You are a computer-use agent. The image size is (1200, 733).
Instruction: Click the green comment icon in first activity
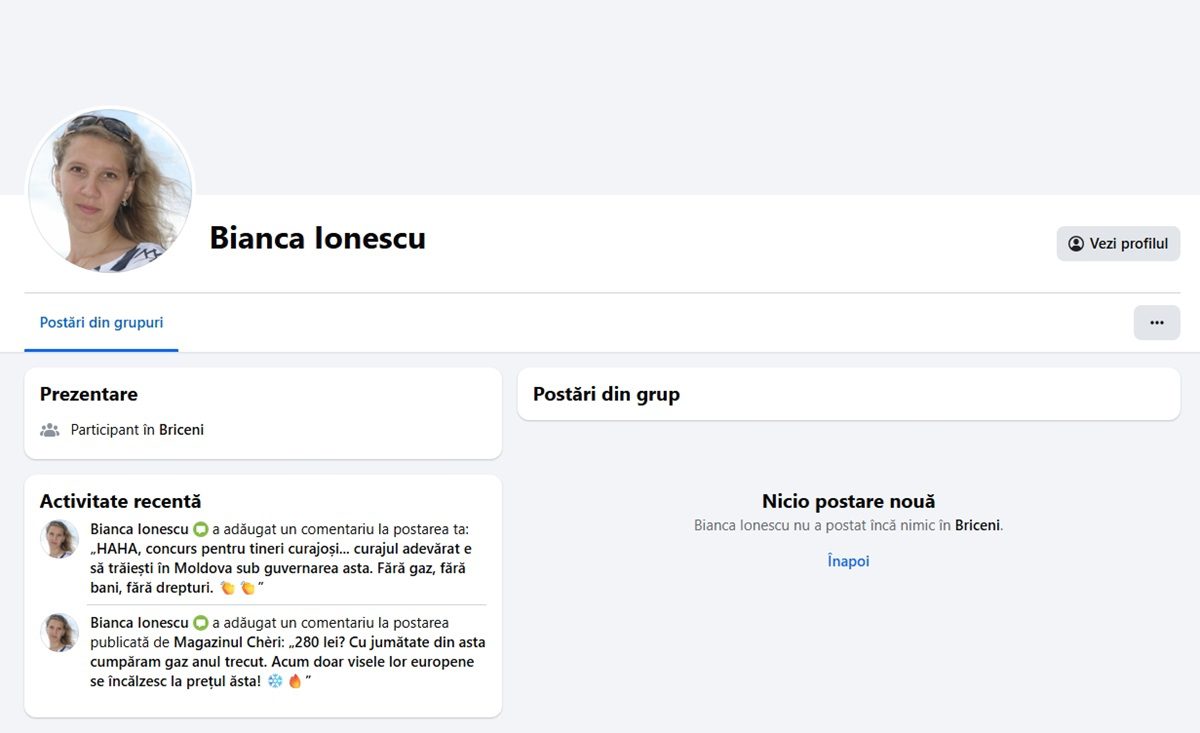pyautogui.click(x=200, y=529)
